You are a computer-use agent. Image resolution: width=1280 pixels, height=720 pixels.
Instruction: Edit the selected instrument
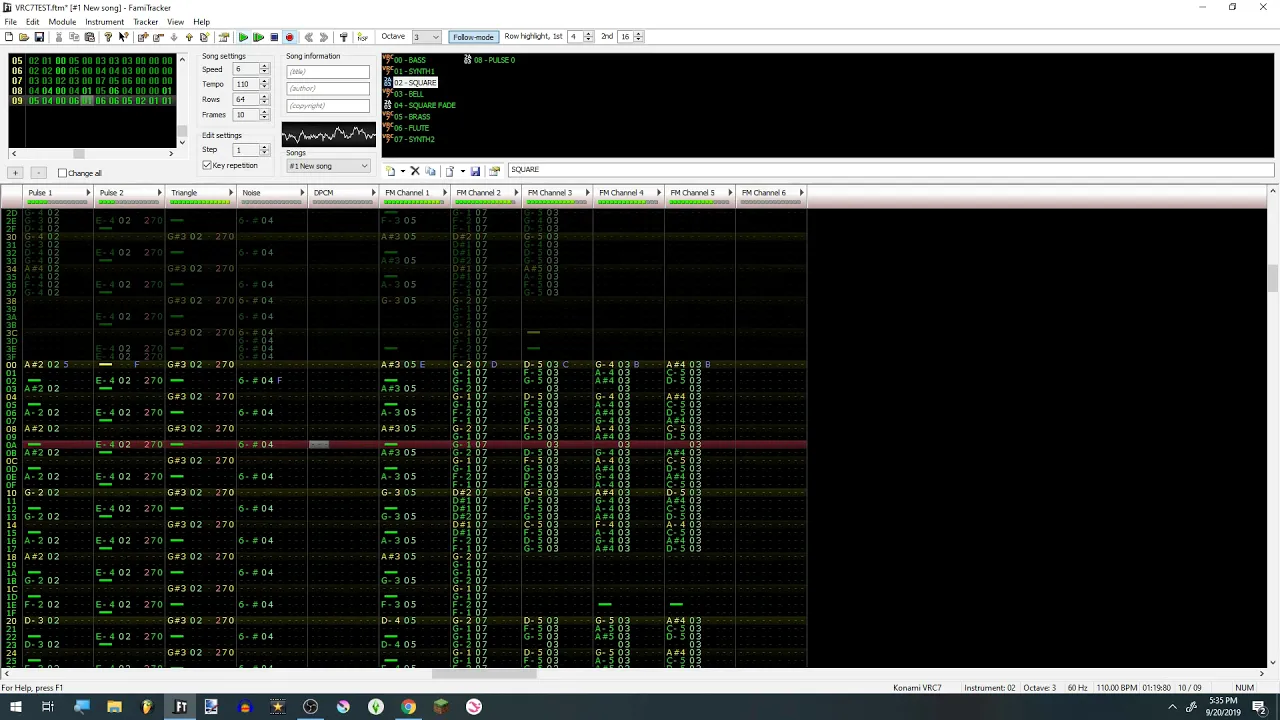coord(494,171)
